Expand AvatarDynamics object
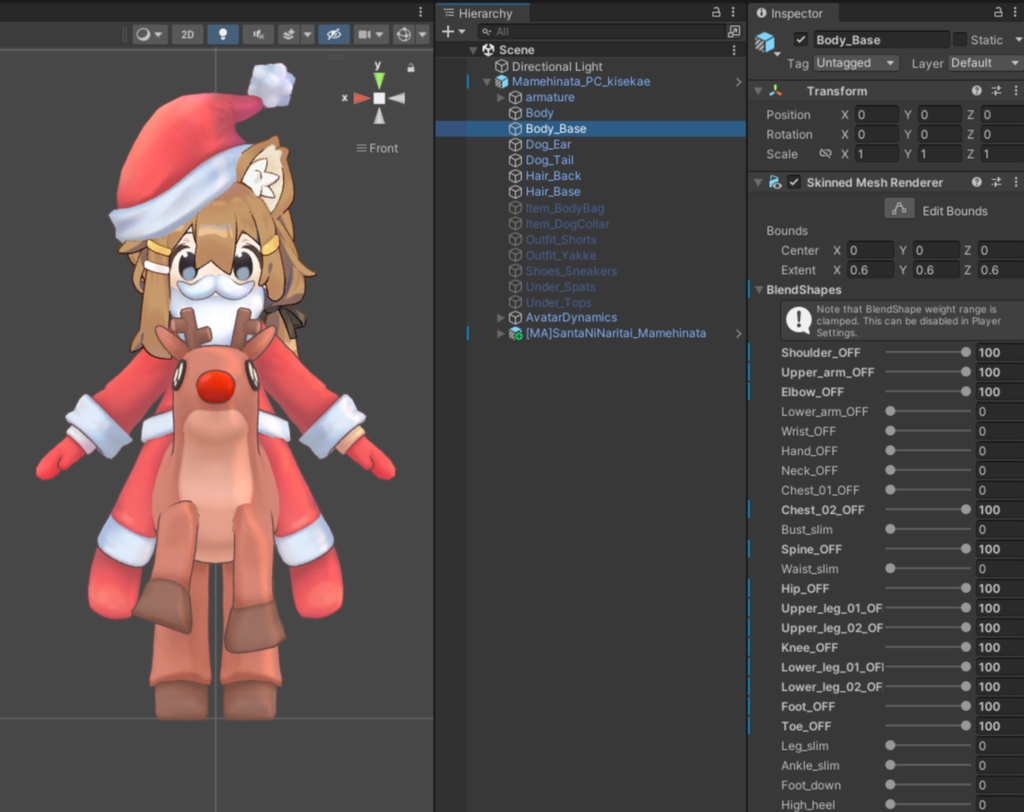The width and height of the screenshot is (1024, 812). coord(501,317)
